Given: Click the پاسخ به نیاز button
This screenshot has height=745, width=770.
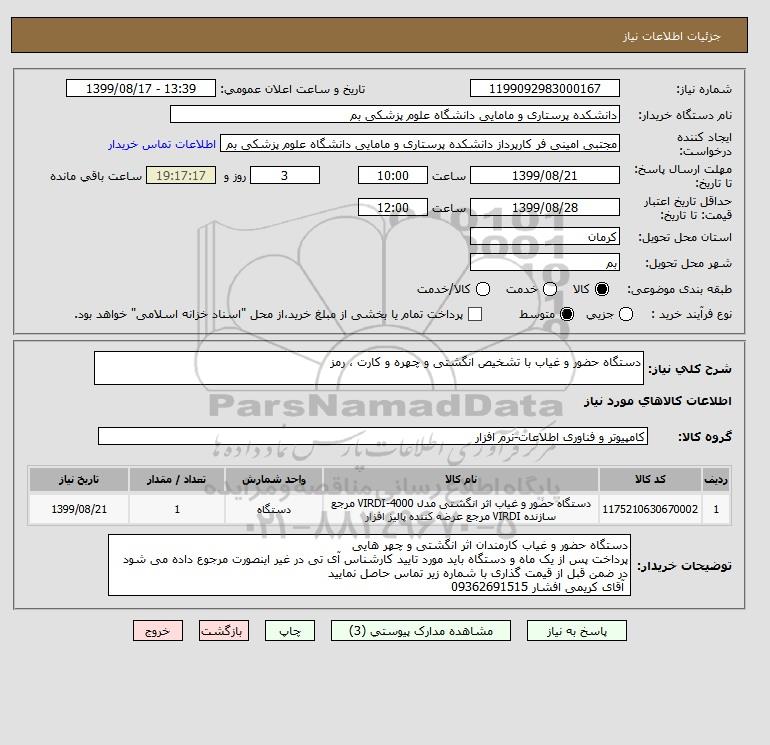Looking at the screenshot, I should tap(577, 631).
